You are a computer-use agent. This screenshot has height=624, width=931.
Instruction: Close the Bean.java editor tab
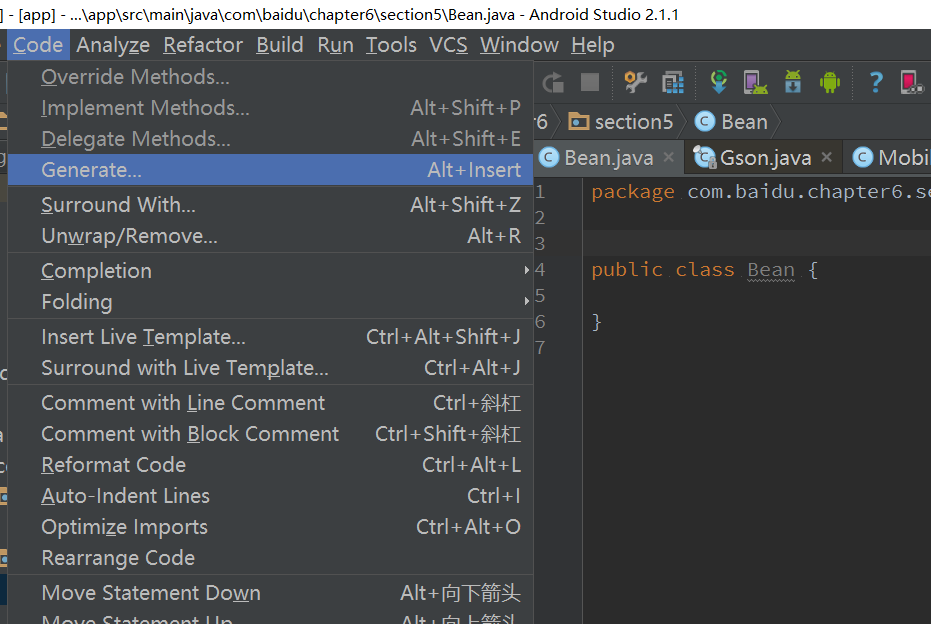tap(671, 157)
